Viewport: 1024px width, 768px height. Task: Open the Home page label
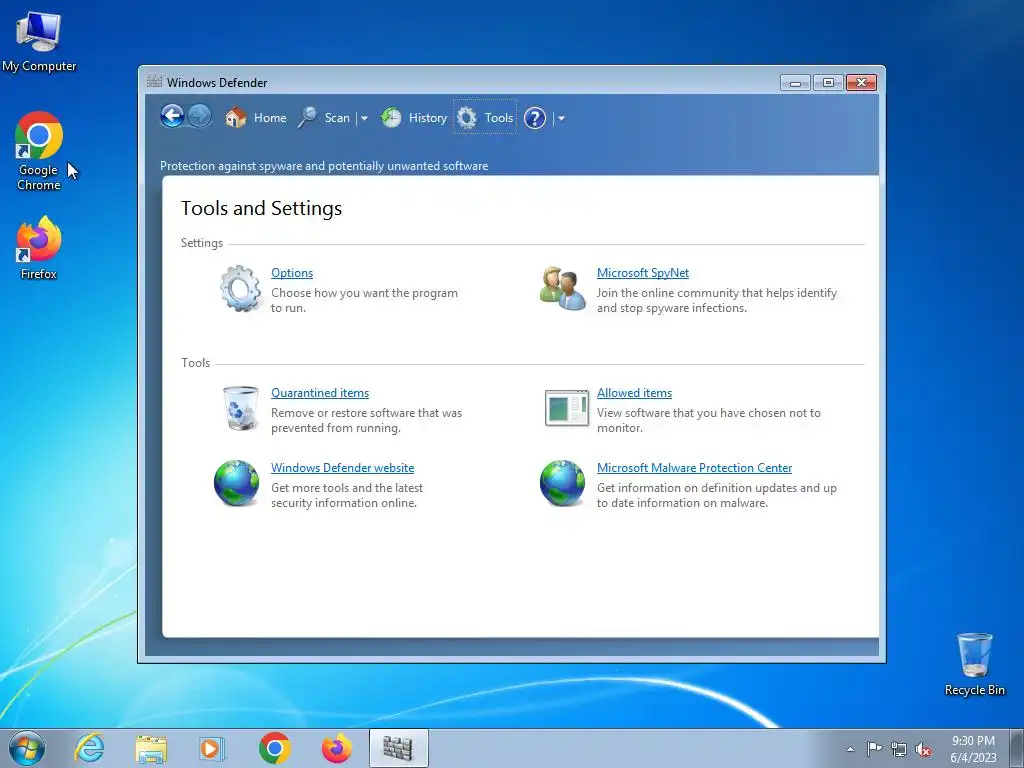(270, 118)
